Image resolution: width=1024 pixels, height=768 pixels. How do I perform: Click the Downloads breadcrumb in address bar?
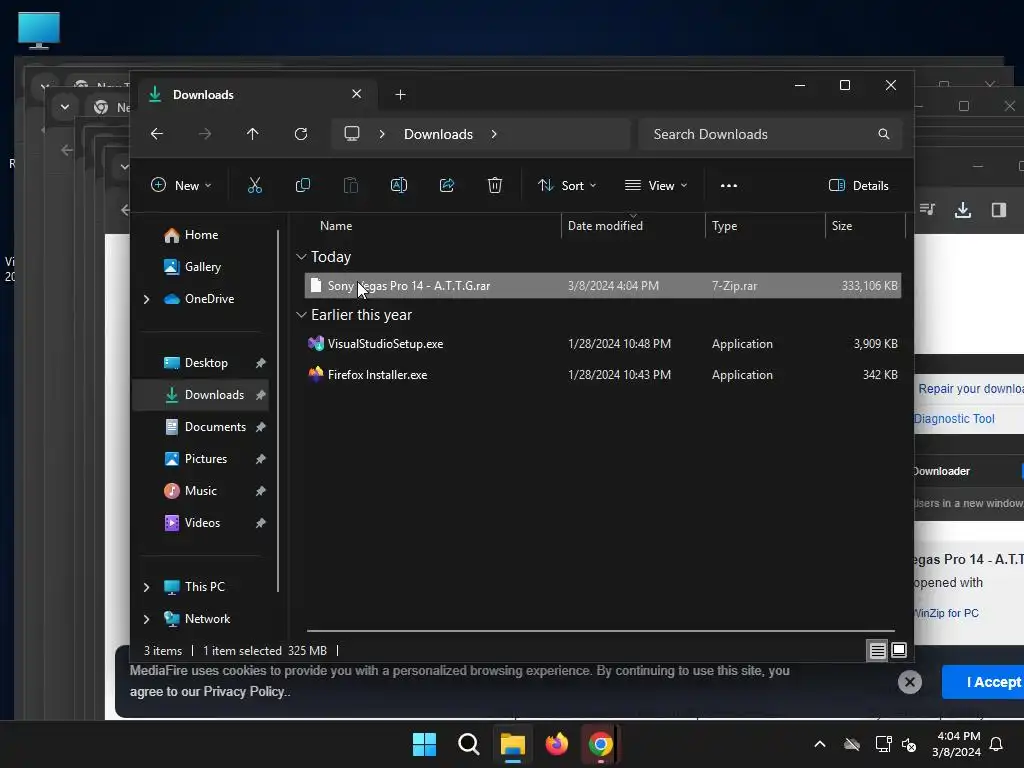[x=438, y=134]
